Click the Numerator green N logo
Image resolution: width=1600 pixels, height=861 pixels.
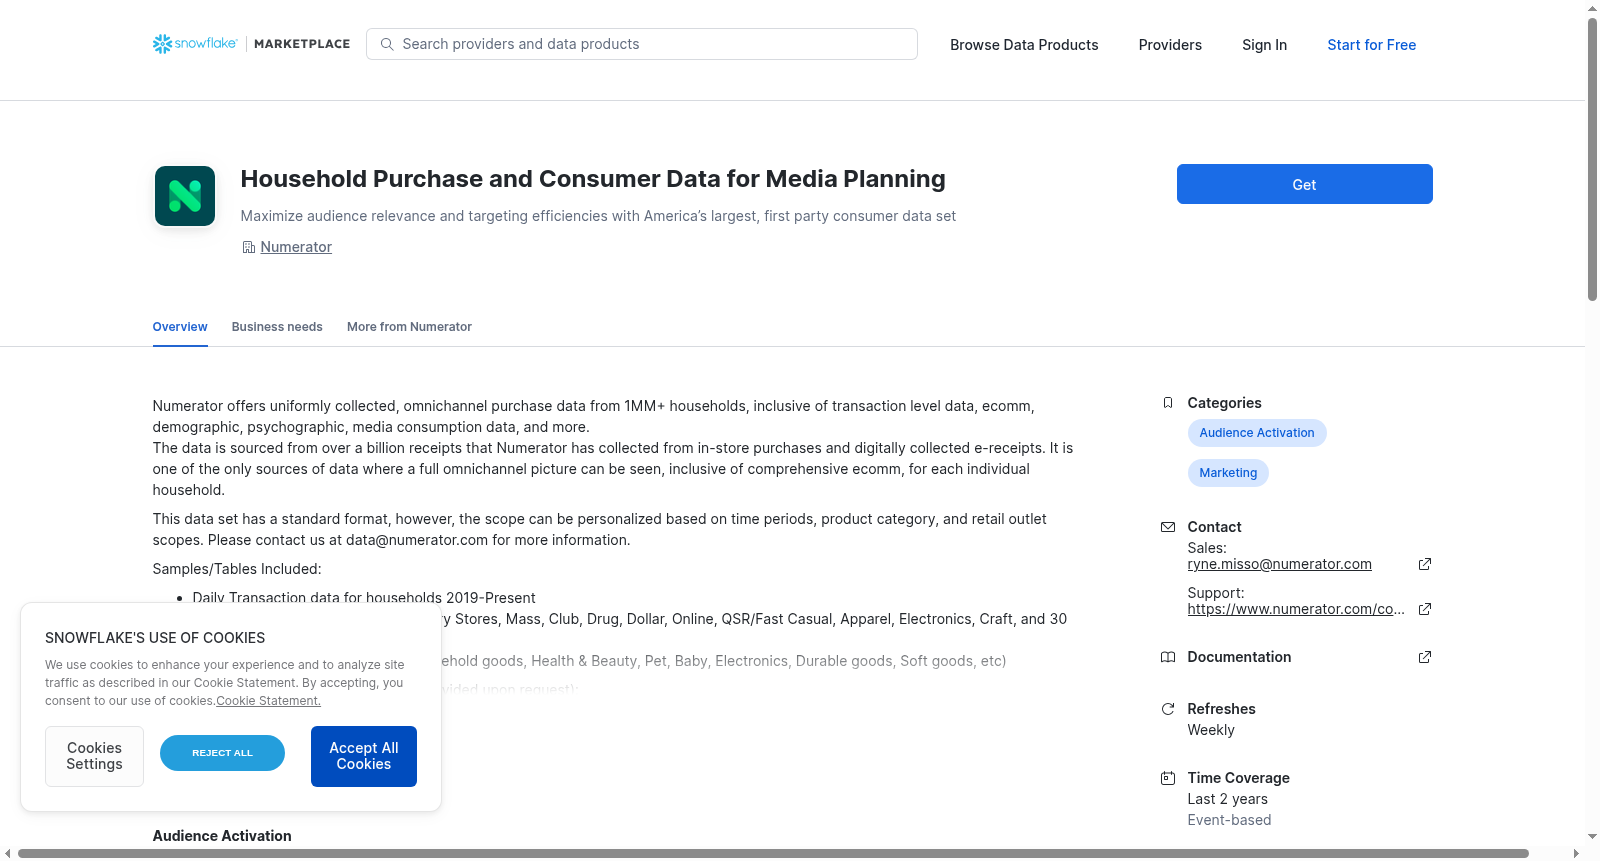click(185, 196)
